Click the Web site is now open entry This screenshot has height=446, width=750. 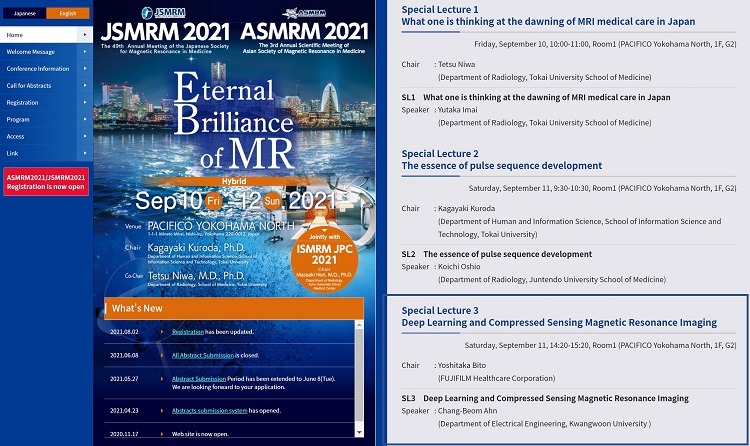[200, 434]
